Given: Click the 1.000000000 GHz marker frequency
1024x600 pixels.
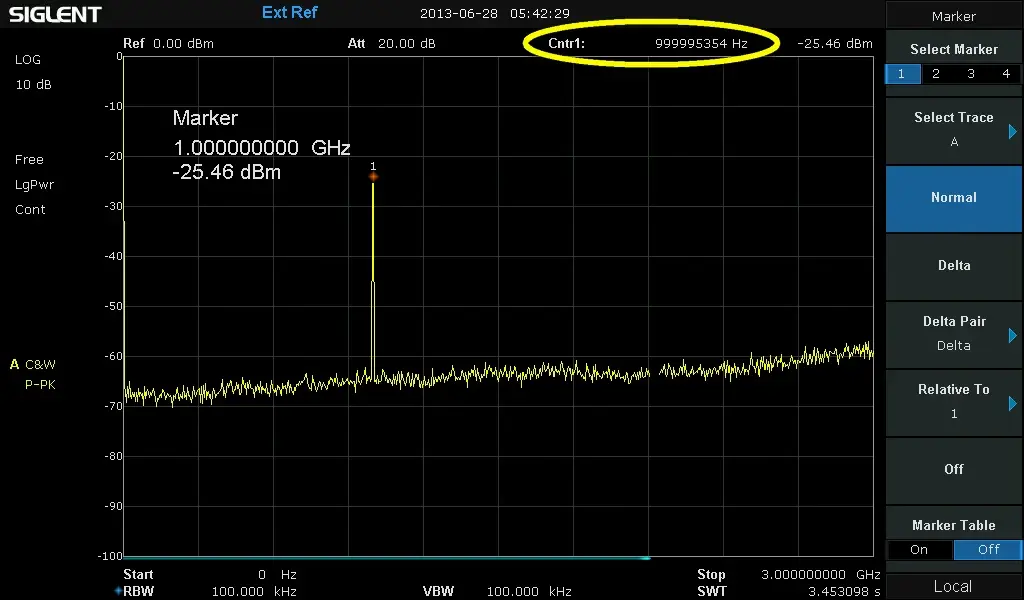Looking at the screenshot, I should coord(262,148).
